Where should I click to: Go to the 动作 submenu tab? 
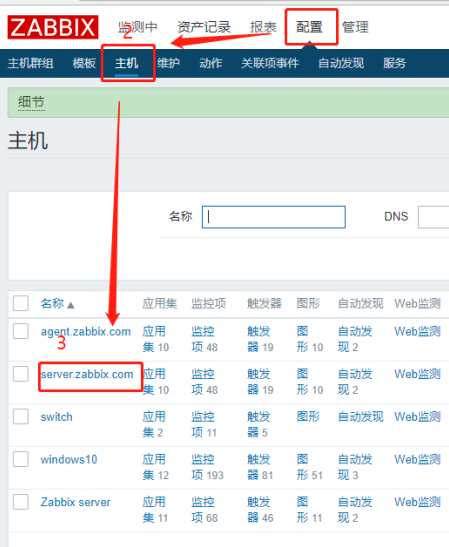[x=211, y=63]
